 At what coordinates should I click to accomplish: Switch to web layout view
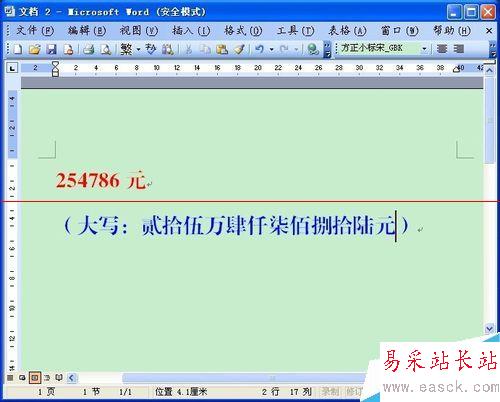22,378
